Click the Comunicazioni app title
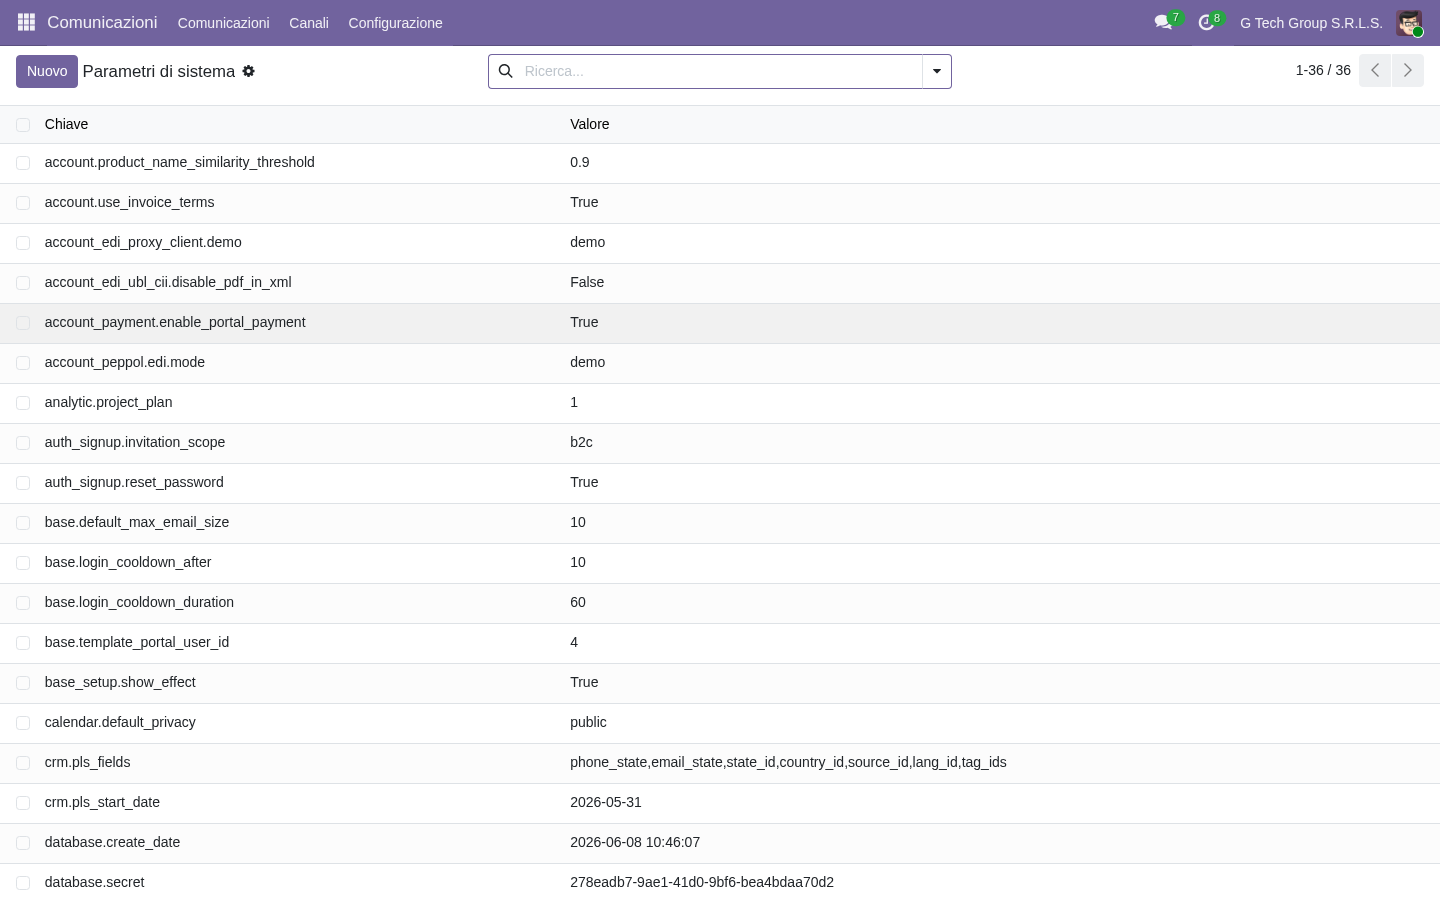Viewport: 1440px width, 900px height. pos(102,22)
